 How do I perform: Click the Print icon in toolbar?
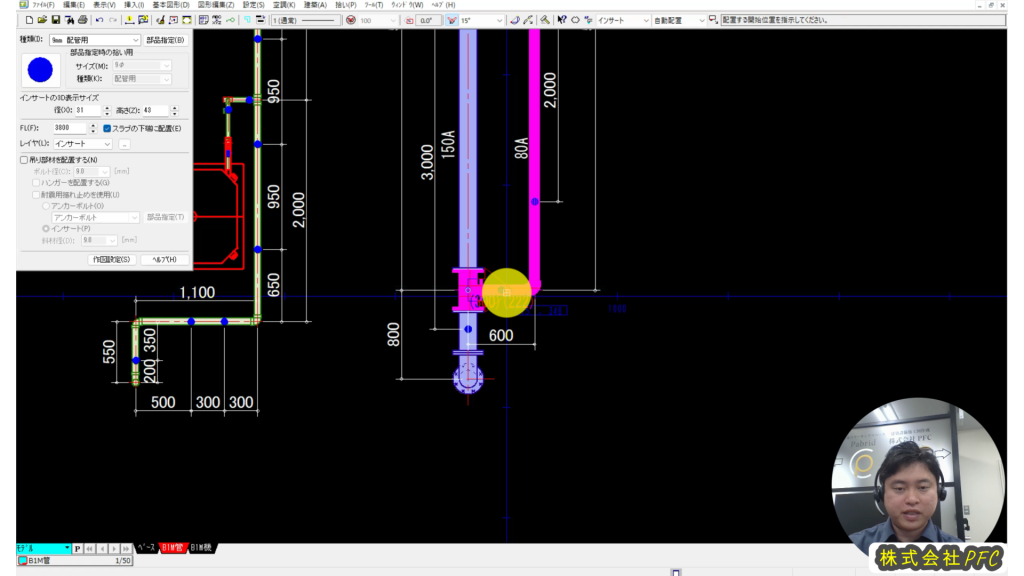pos(82,20)
